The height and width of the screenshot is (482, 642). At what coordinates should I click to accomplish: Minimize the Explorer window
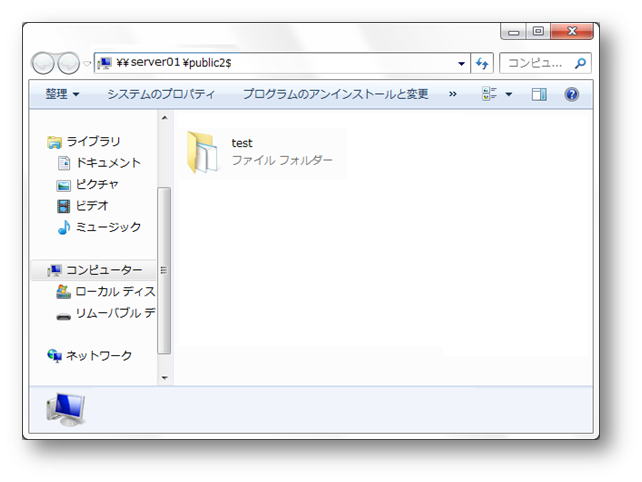pyautogui.click(x=513, y=32)
